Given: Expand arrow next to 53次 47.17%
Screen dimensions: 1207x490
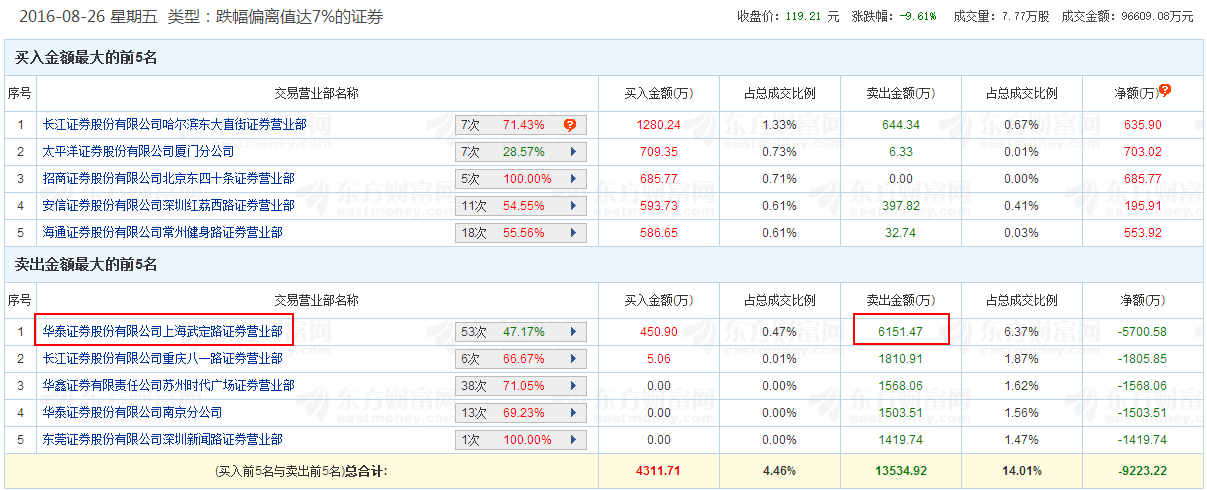Looking at the screenshot, I should click(x=573, y=332).
